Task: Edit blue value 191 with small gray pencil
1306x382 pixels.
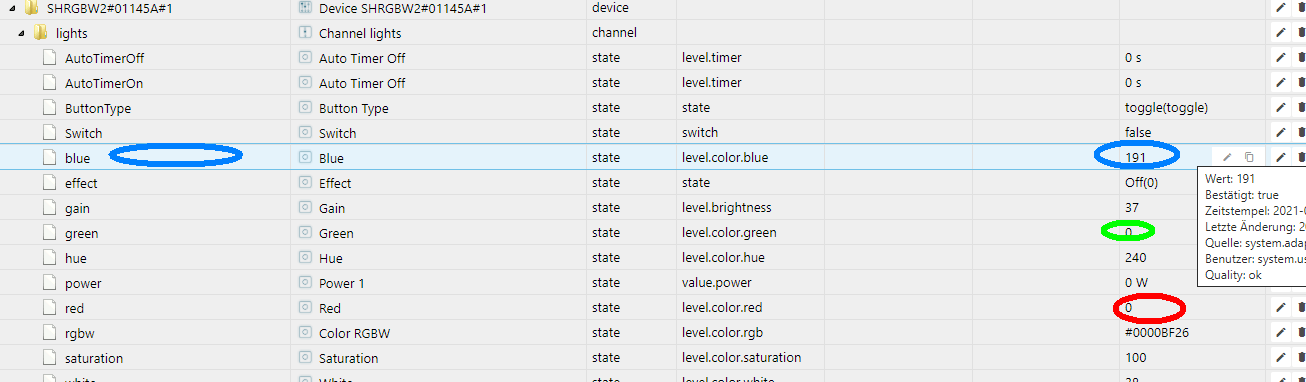Action: coord(1227,158)
